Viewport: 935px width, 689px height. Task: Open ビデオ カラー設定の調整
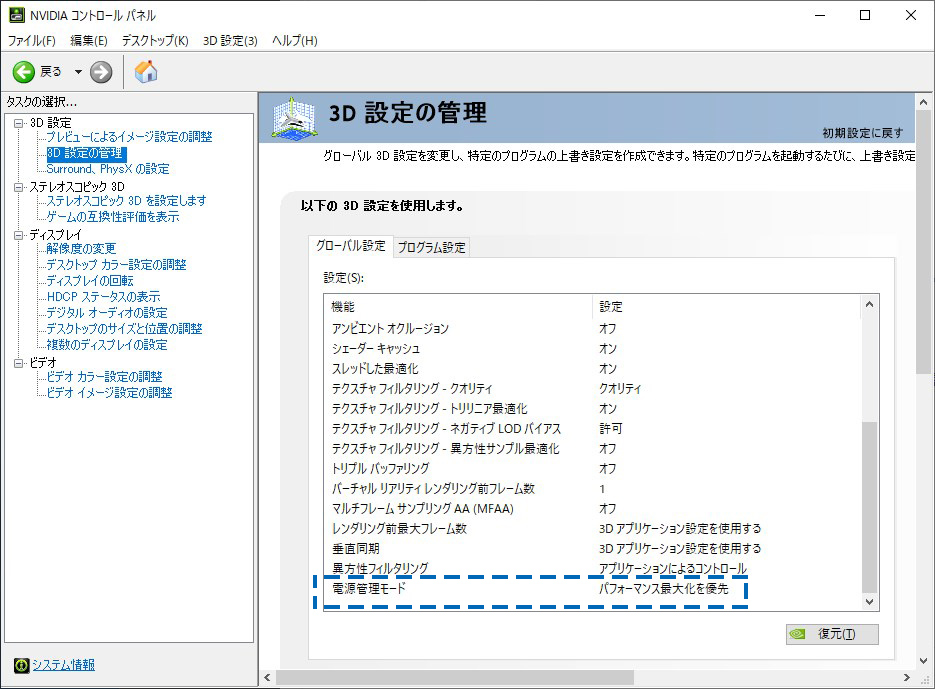point(104,376)
